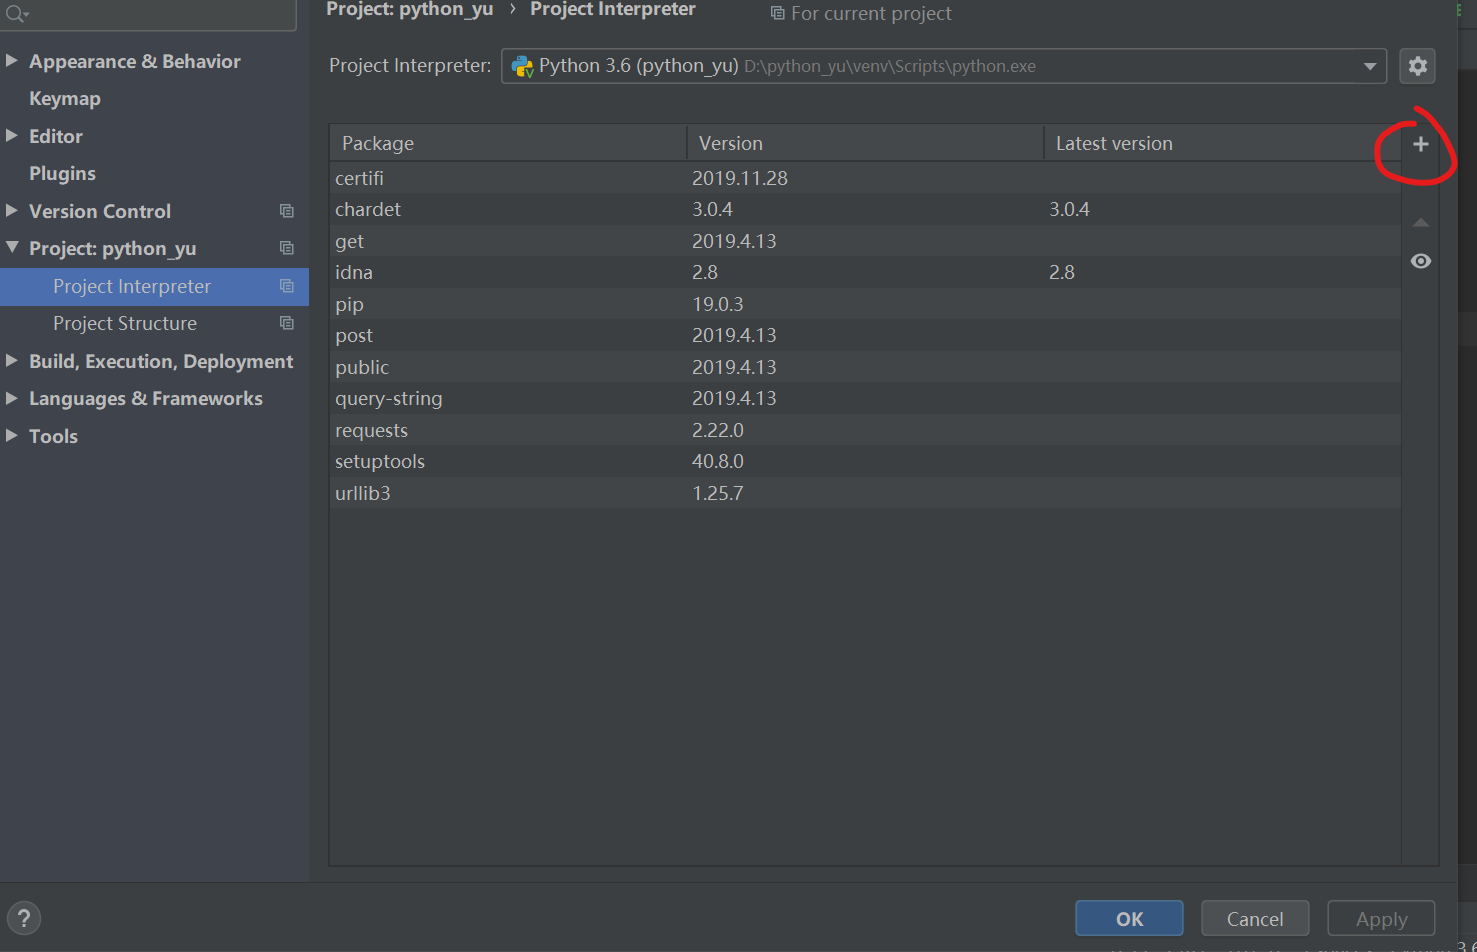This screenshot has height=952, width=1477.
Task: Click Python logo icon in interpreter field
Action: (x=522, y=66)
